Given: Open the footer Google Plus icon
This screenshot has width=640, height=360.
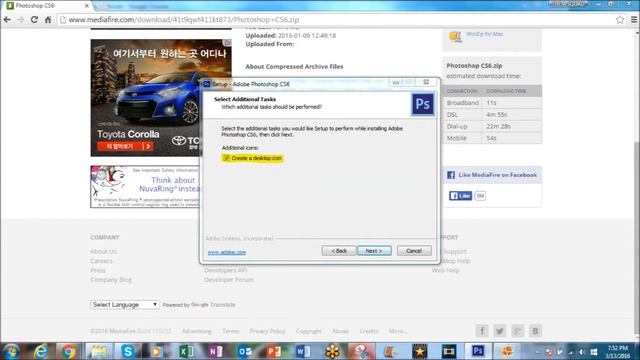Looking at the screenshot, I should point(517,331).
